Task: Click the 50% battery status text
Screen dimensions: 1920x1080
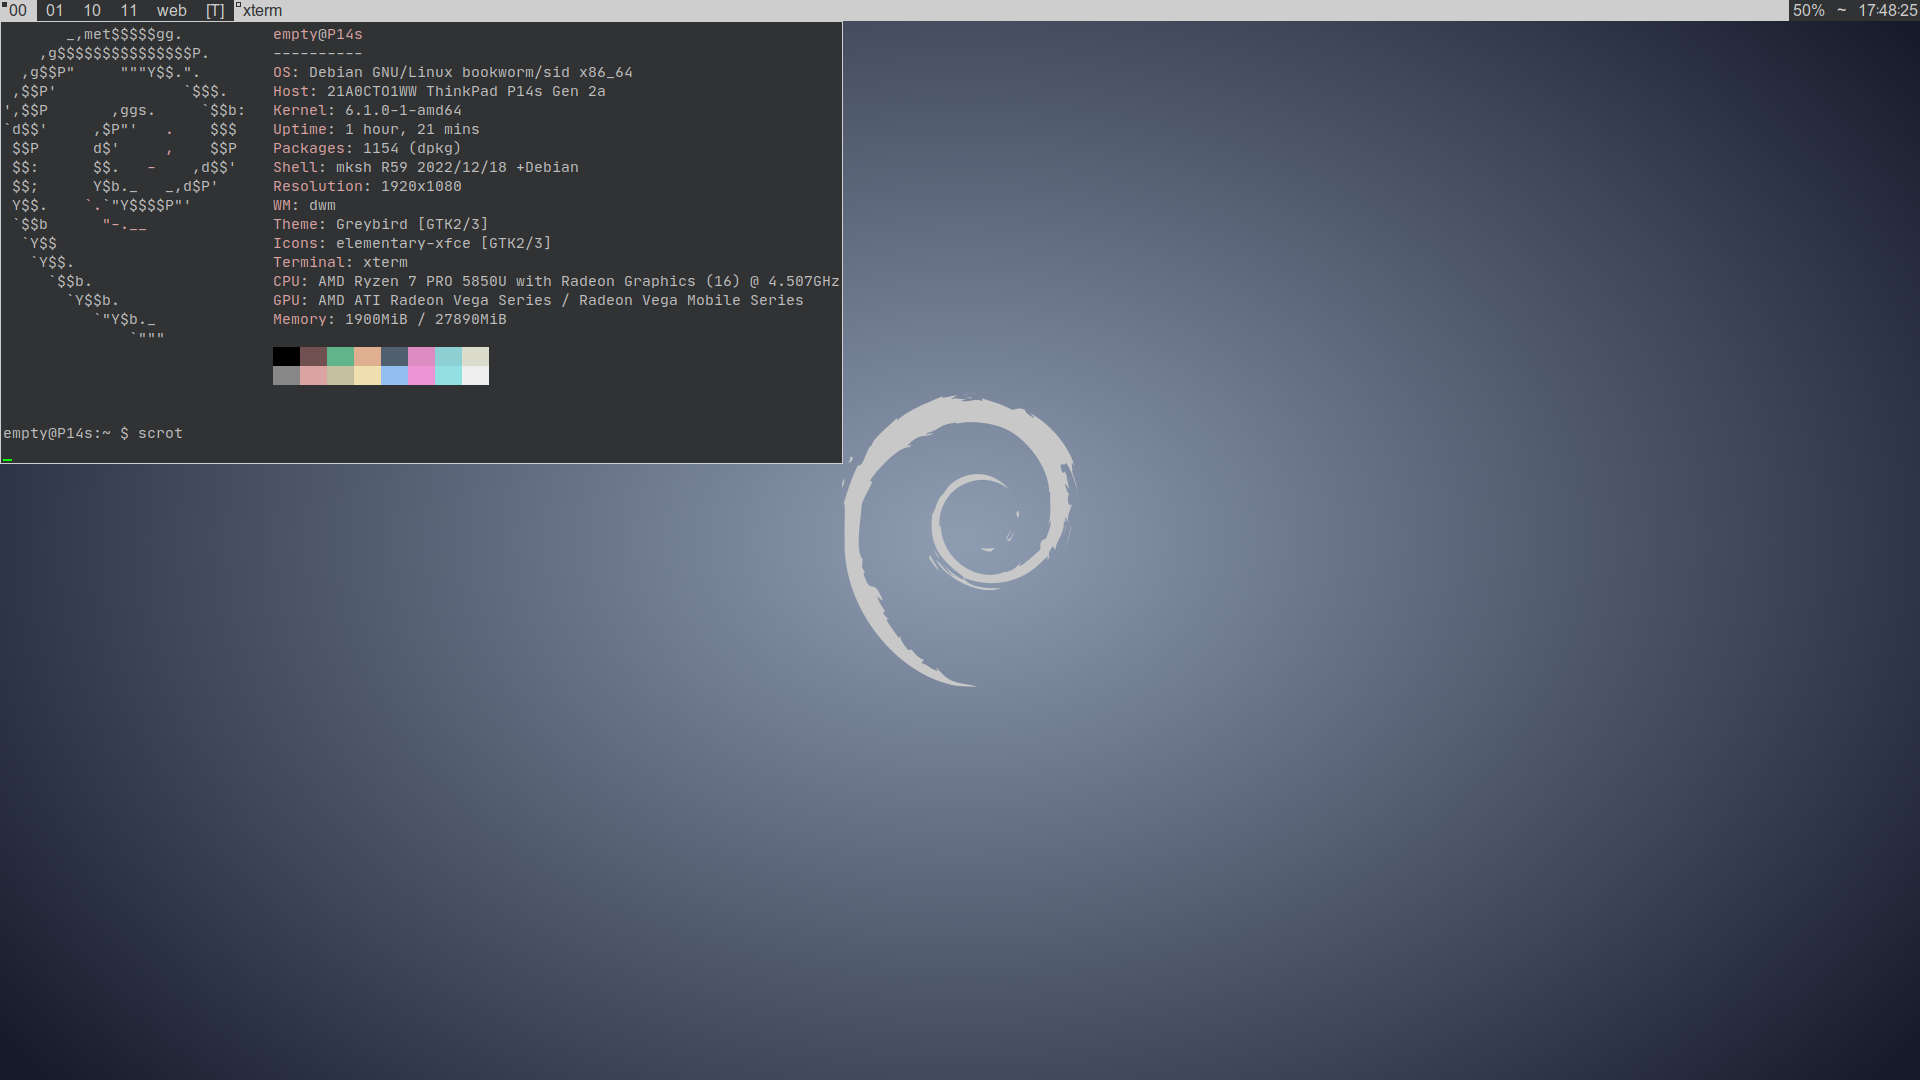Action: 1808,10
